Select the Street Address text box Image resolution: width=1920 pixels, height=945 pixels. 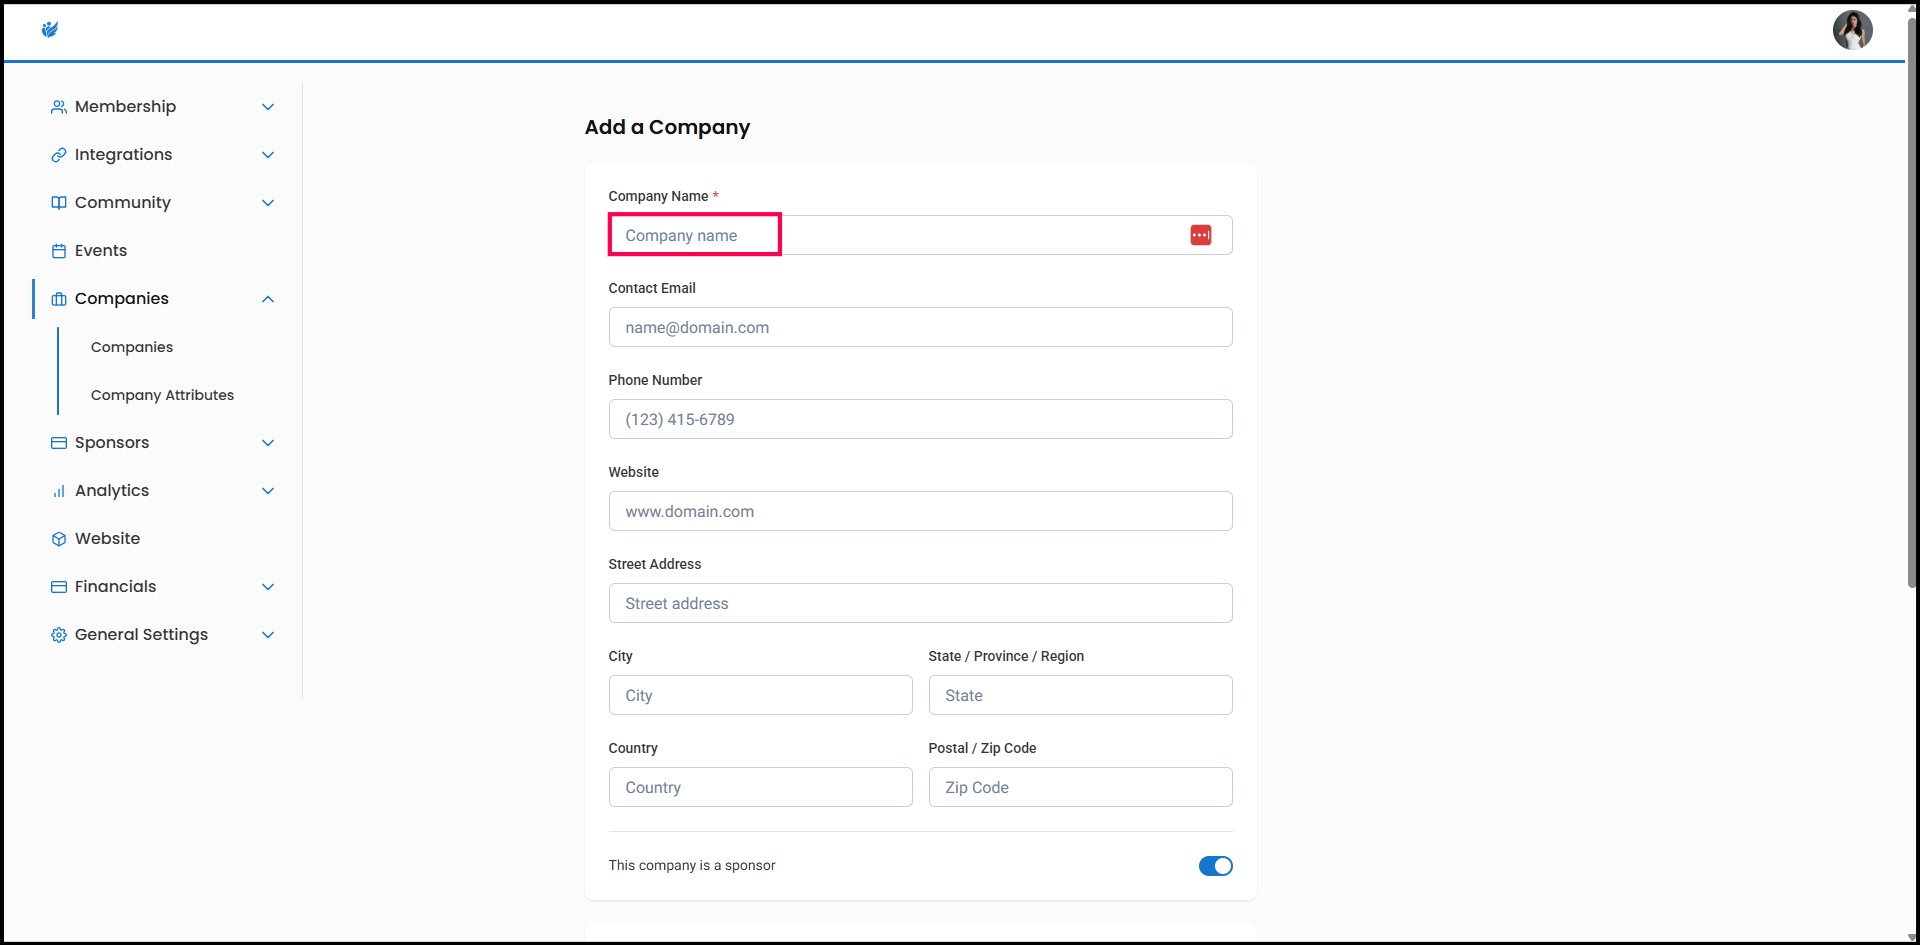[920, 603]
